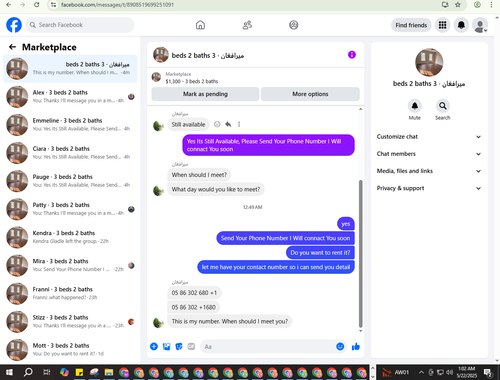
Task: Open Stizz - 3 beds 2 baths conversation
Action: tap(70, 322)
